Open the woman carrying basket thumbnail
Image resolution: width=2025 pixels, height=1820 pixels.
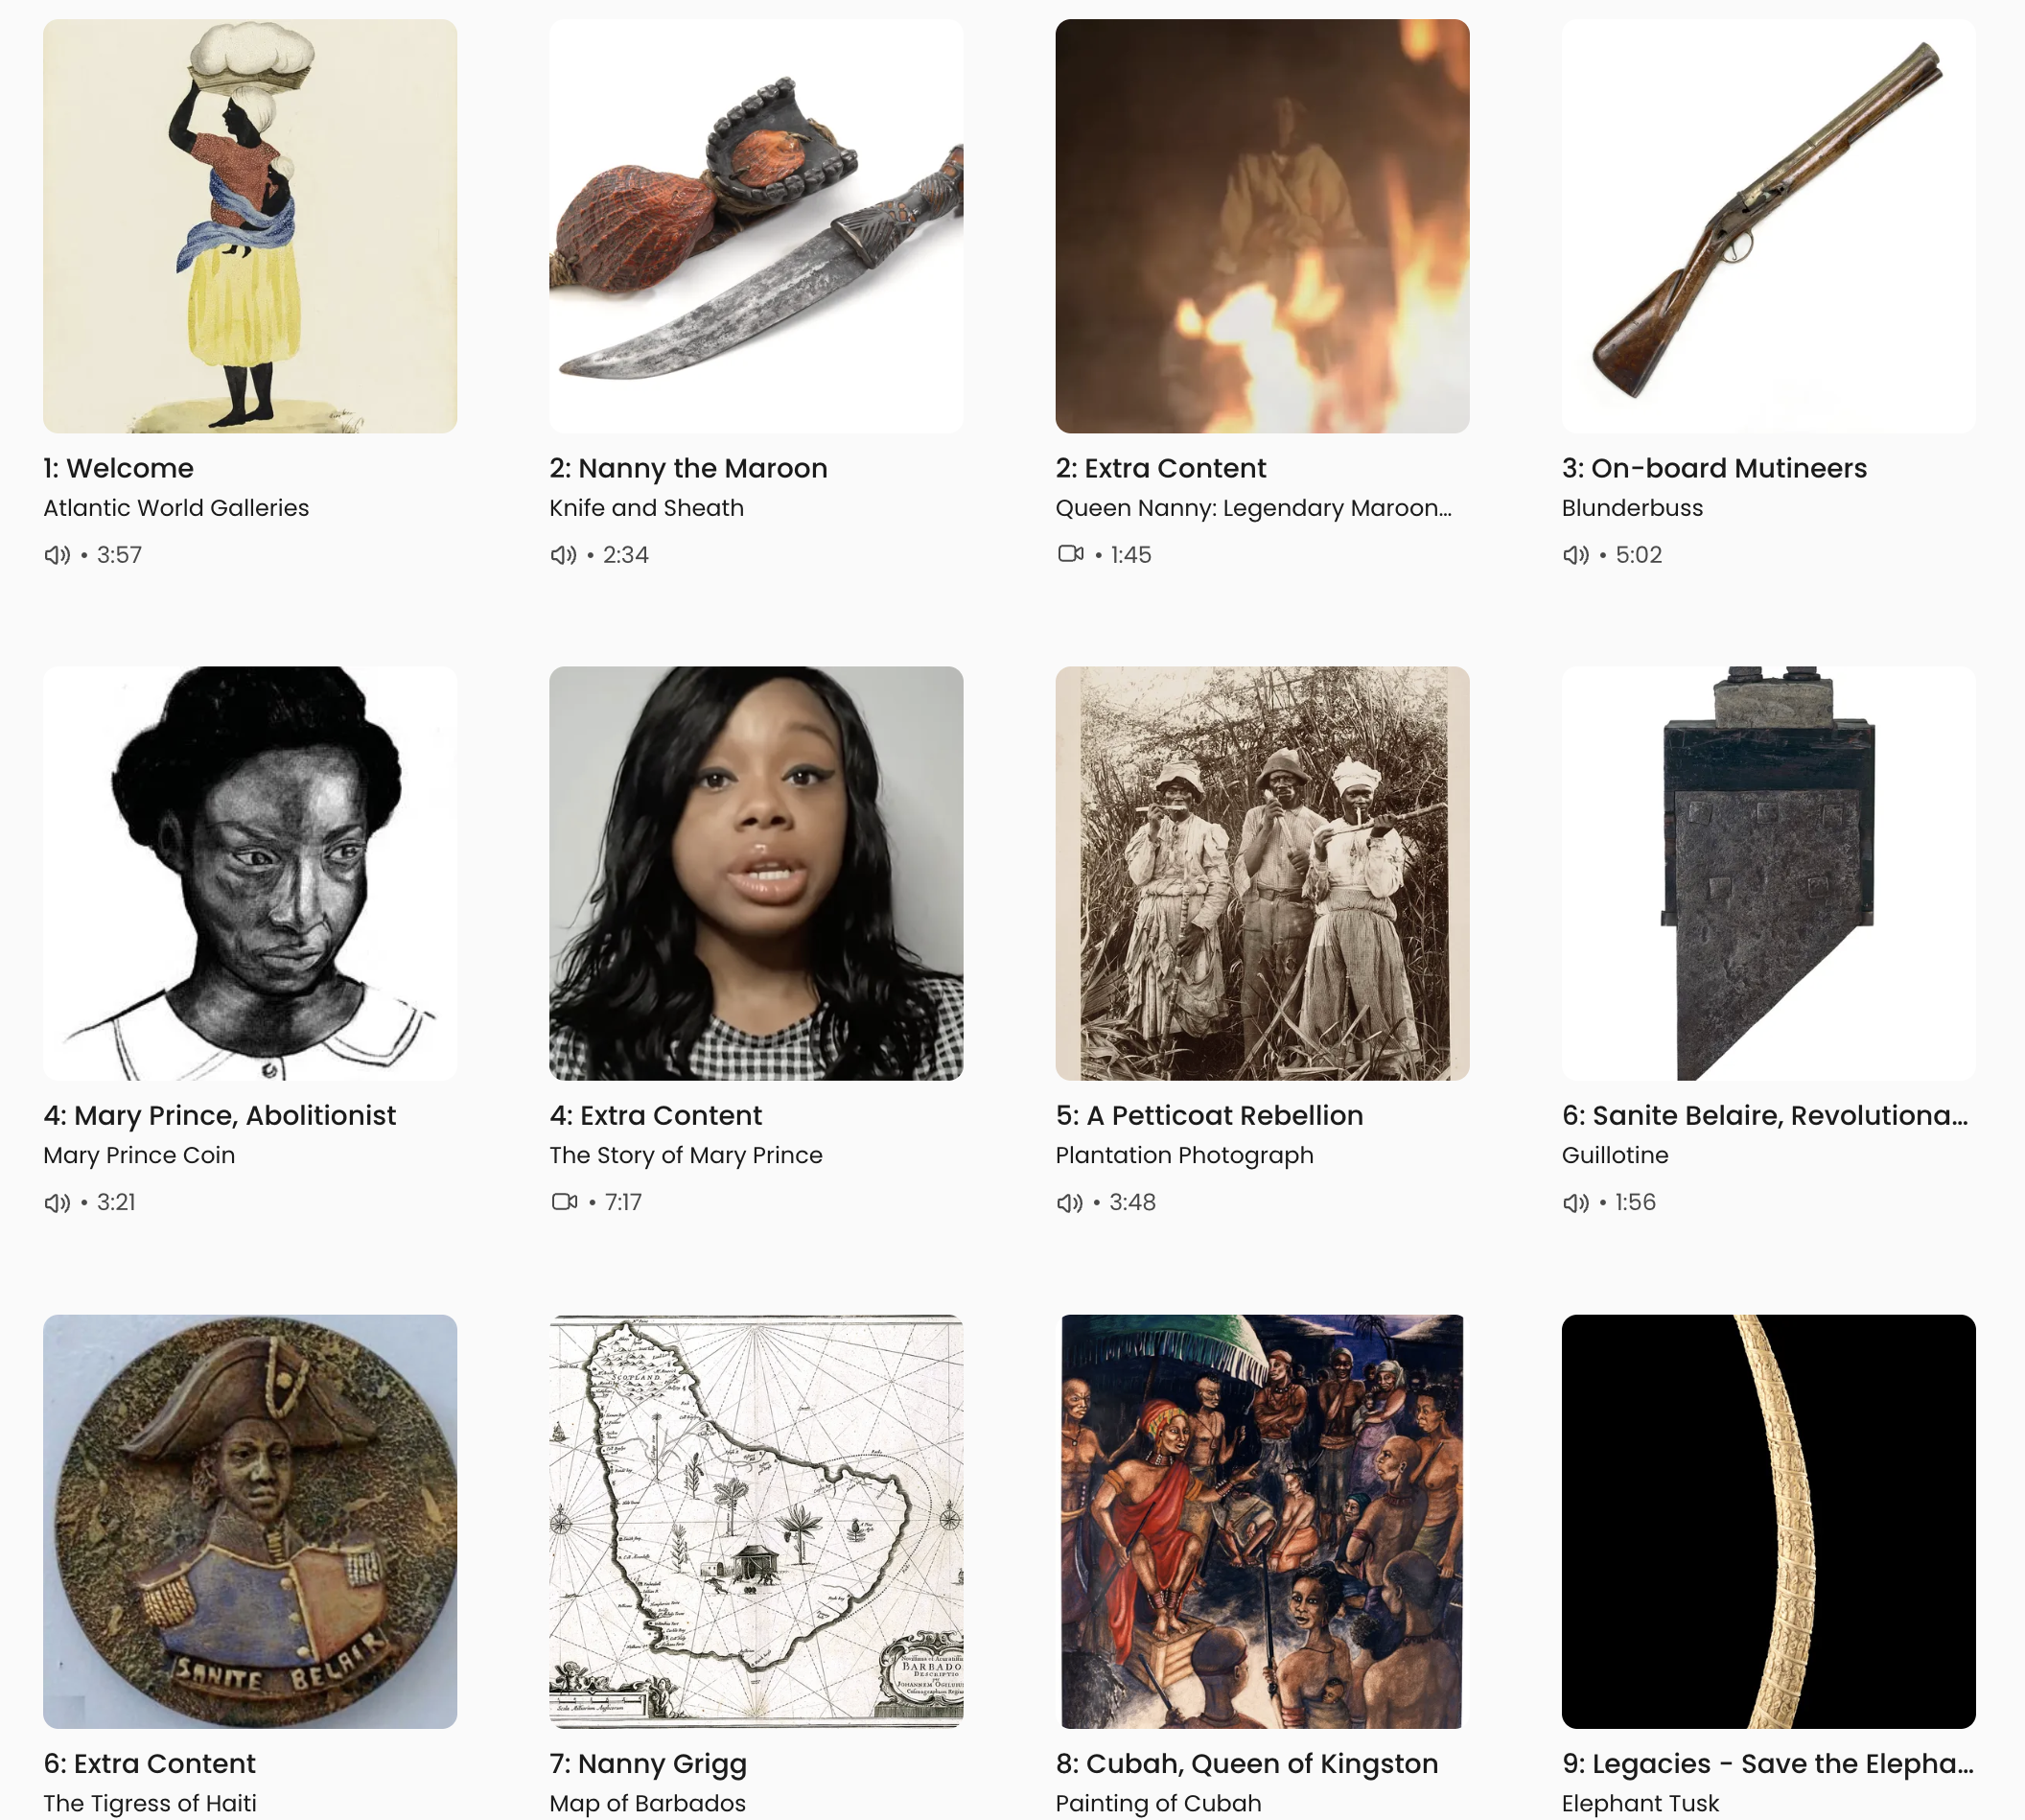250,226
